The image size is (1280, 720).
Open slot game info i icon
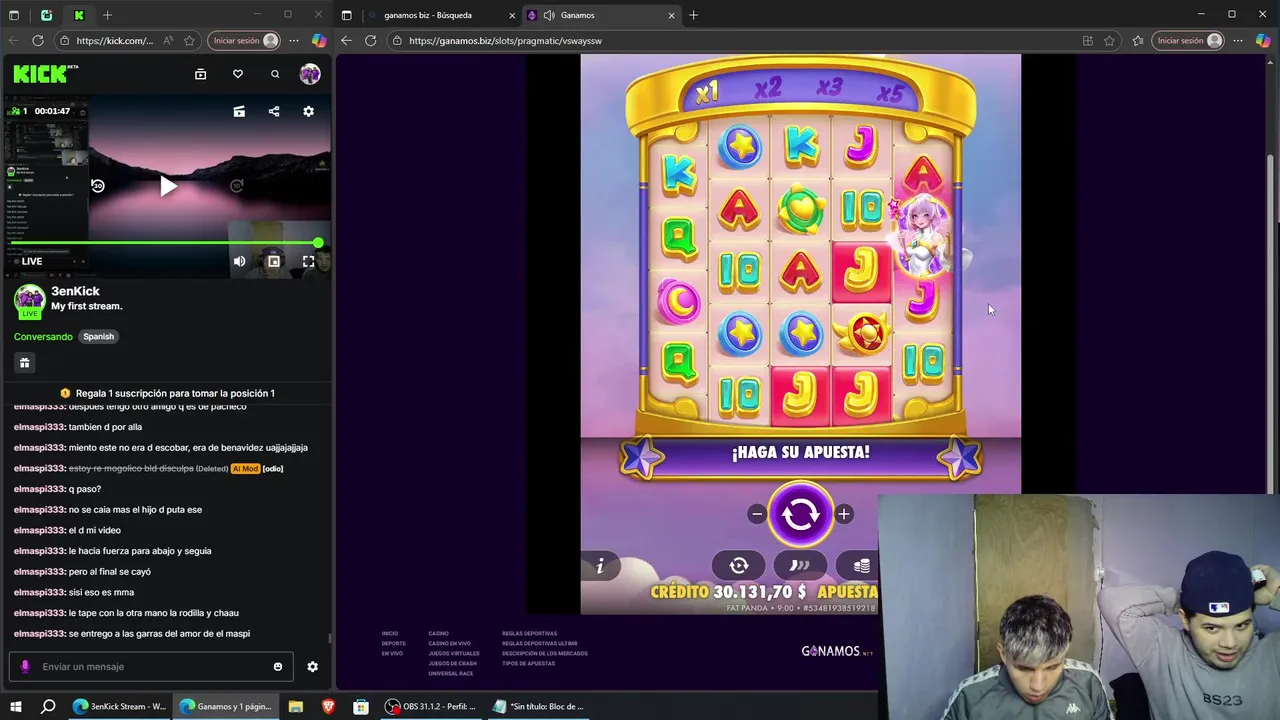tap(600, 566)
